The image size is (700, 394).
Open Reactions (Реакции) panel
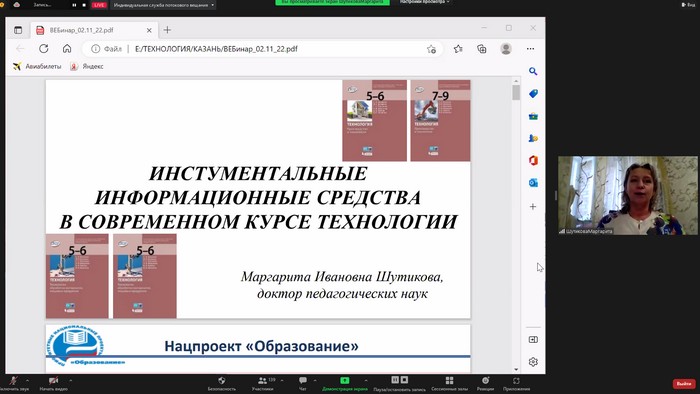(x=485, y=383)
